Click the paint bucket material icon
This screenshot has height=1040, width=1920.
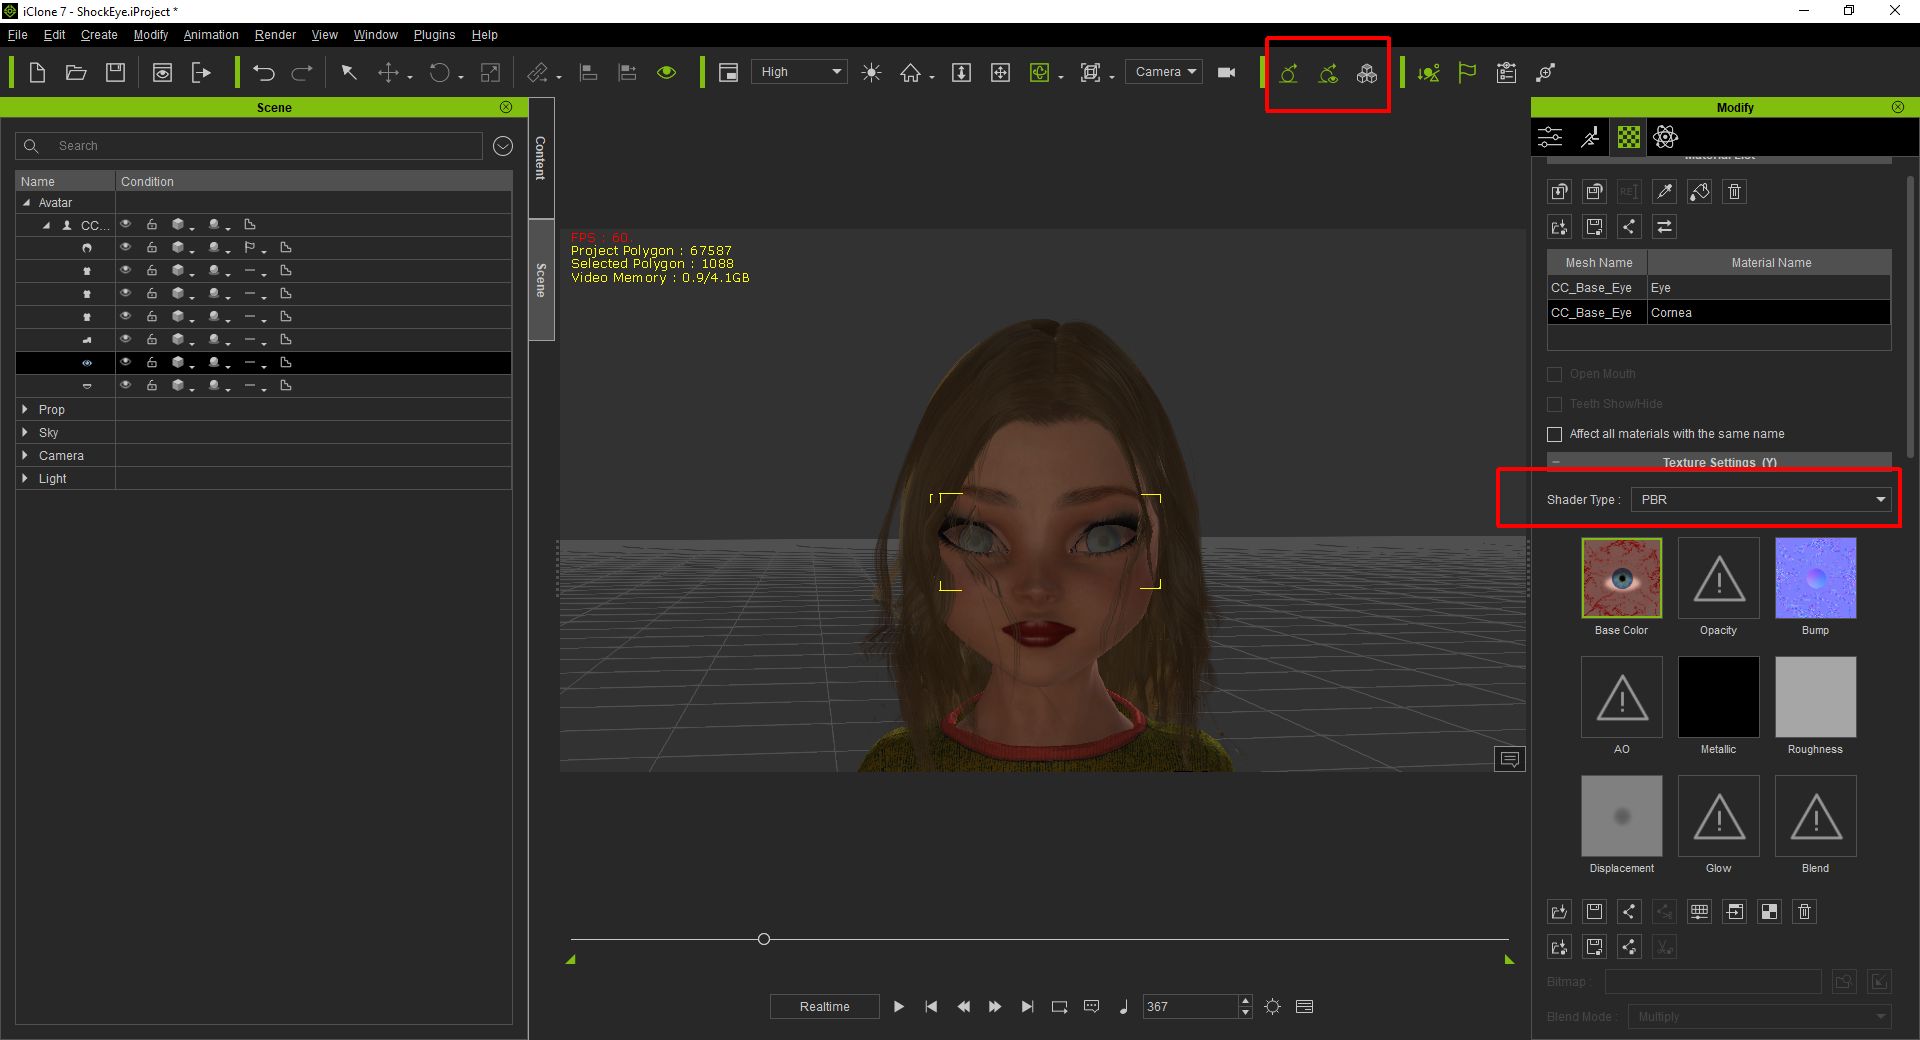tap(1700, 192)
